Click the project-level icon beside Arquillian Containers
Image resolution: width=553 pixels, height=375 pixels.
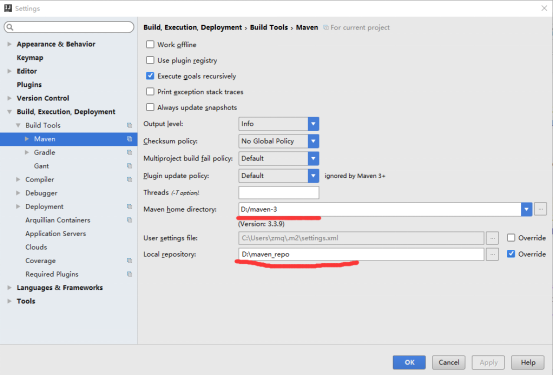[129, 220]
